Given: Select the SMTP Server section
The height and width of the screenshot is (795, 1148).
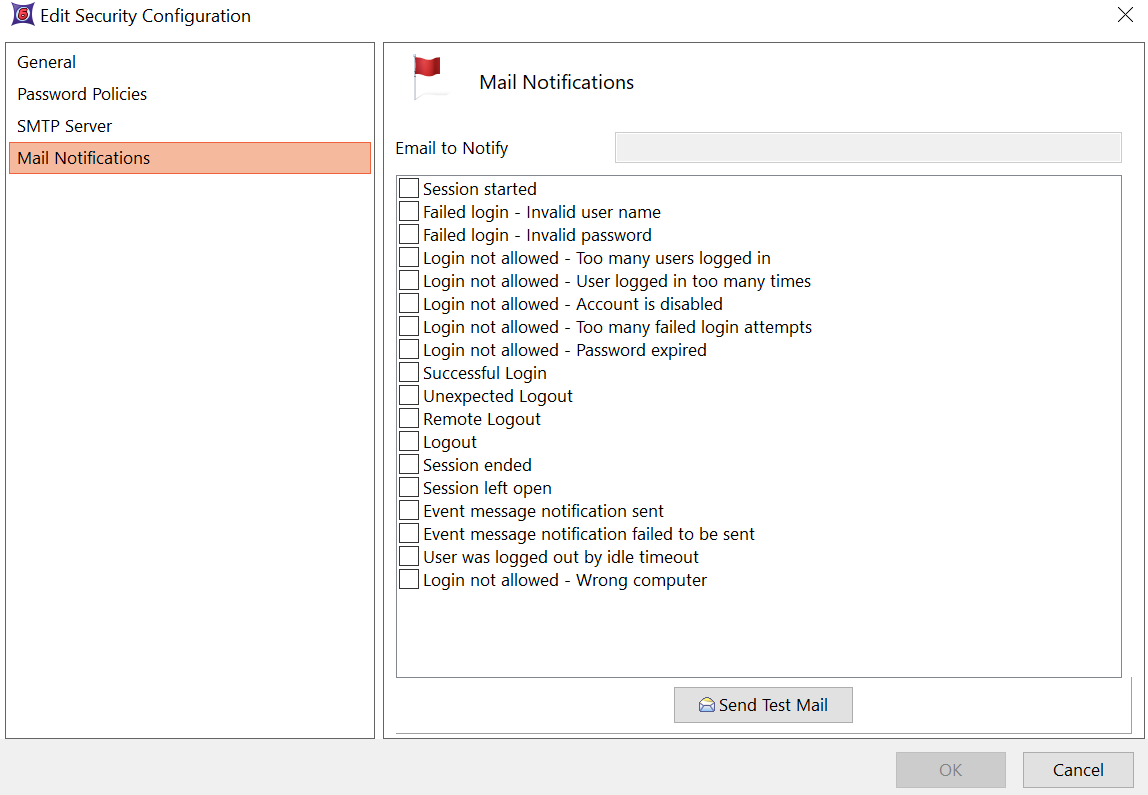Looking at the screenshot, I should pyautogui.click(x=65, y=126).
